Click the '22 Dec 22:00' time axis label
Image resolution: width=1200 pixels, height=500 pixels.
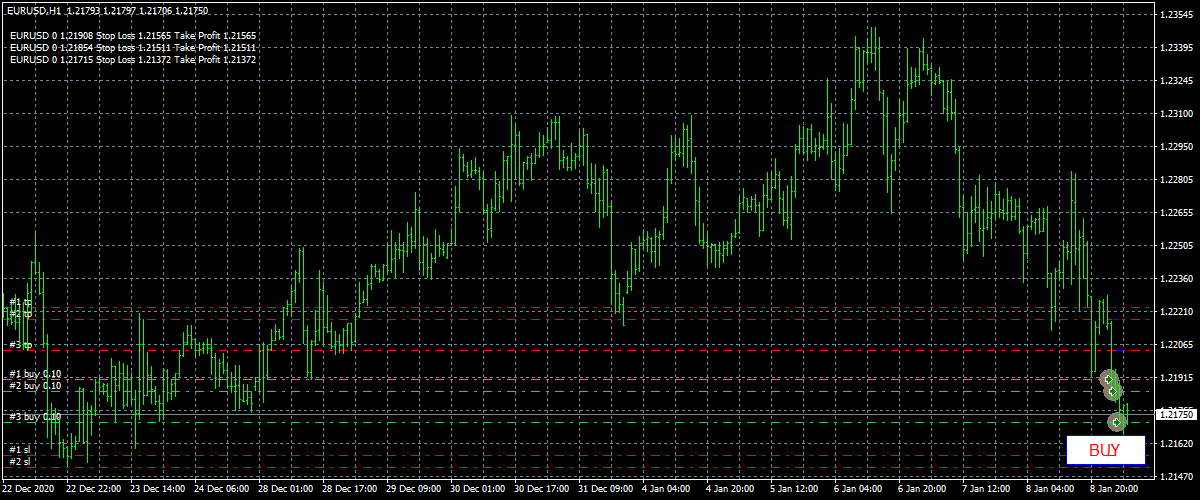94,490
